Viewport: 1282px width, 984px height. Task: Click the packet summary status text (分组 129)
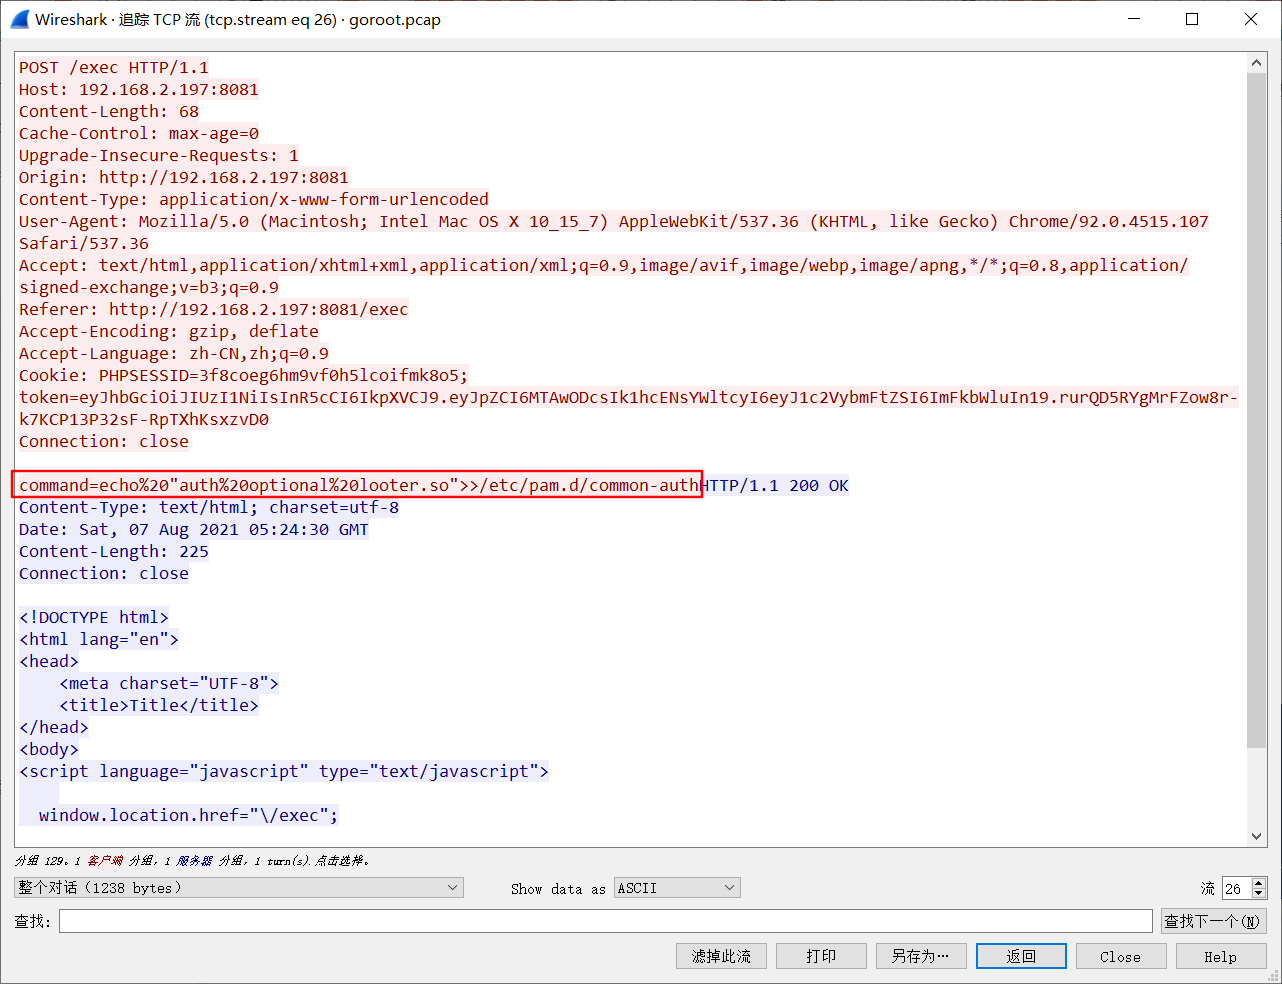coord(192,860)
